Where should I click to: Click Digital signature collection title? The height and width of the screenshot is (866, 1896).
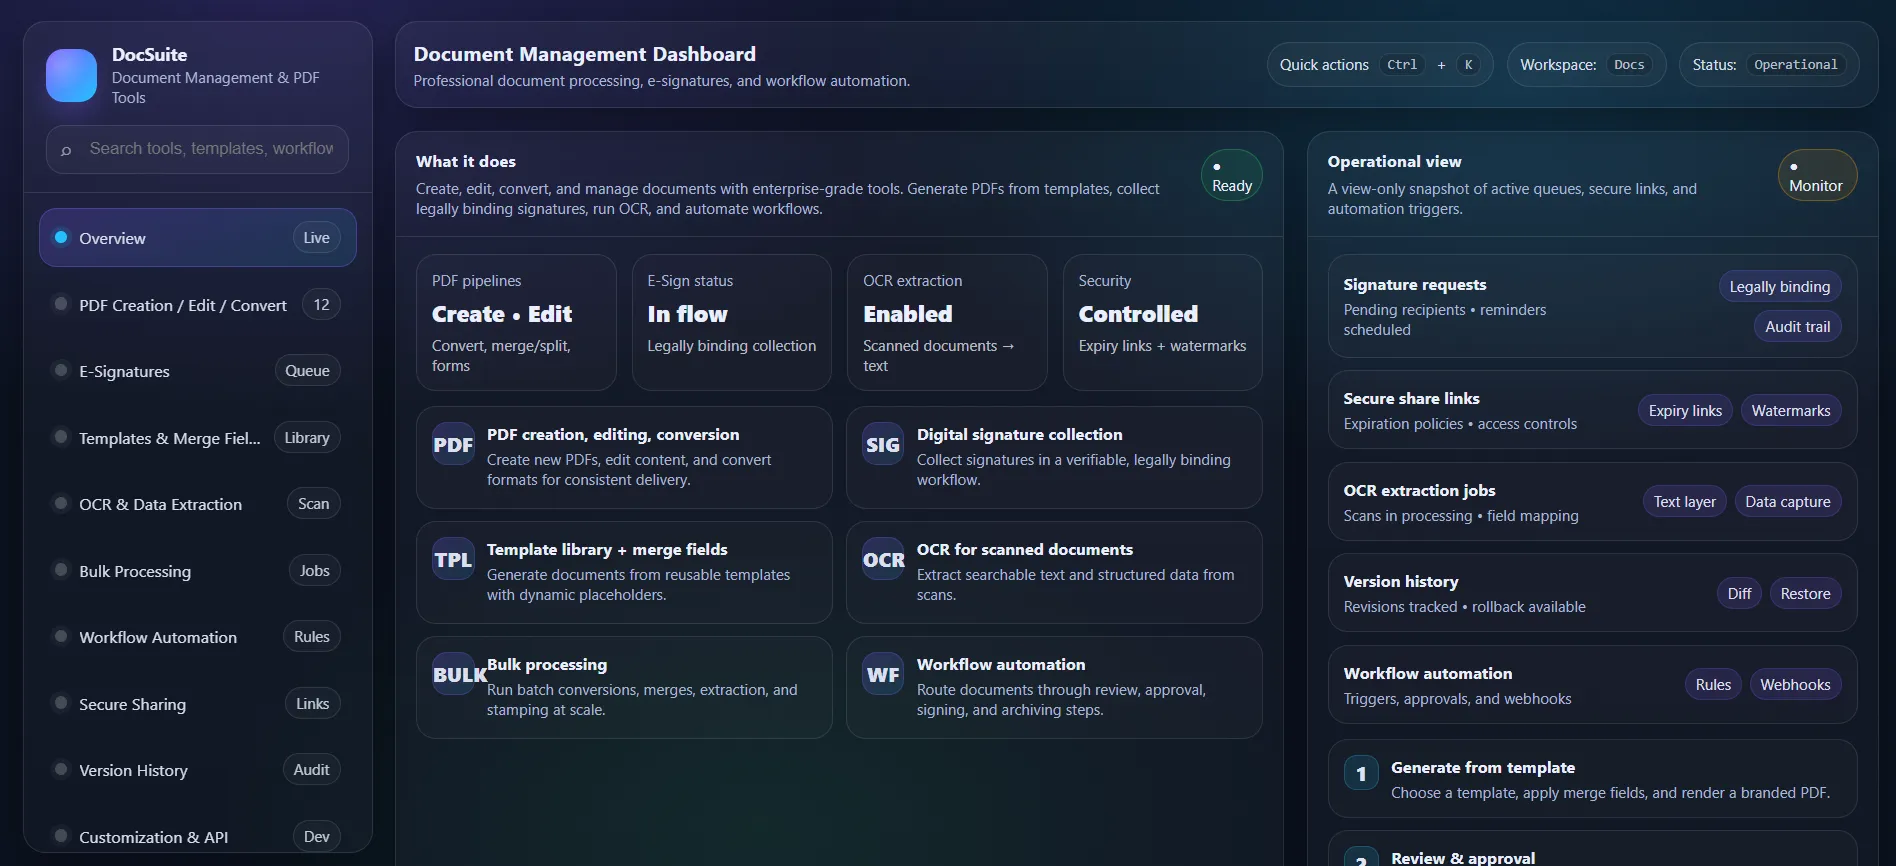click(x=1019, y=435)
